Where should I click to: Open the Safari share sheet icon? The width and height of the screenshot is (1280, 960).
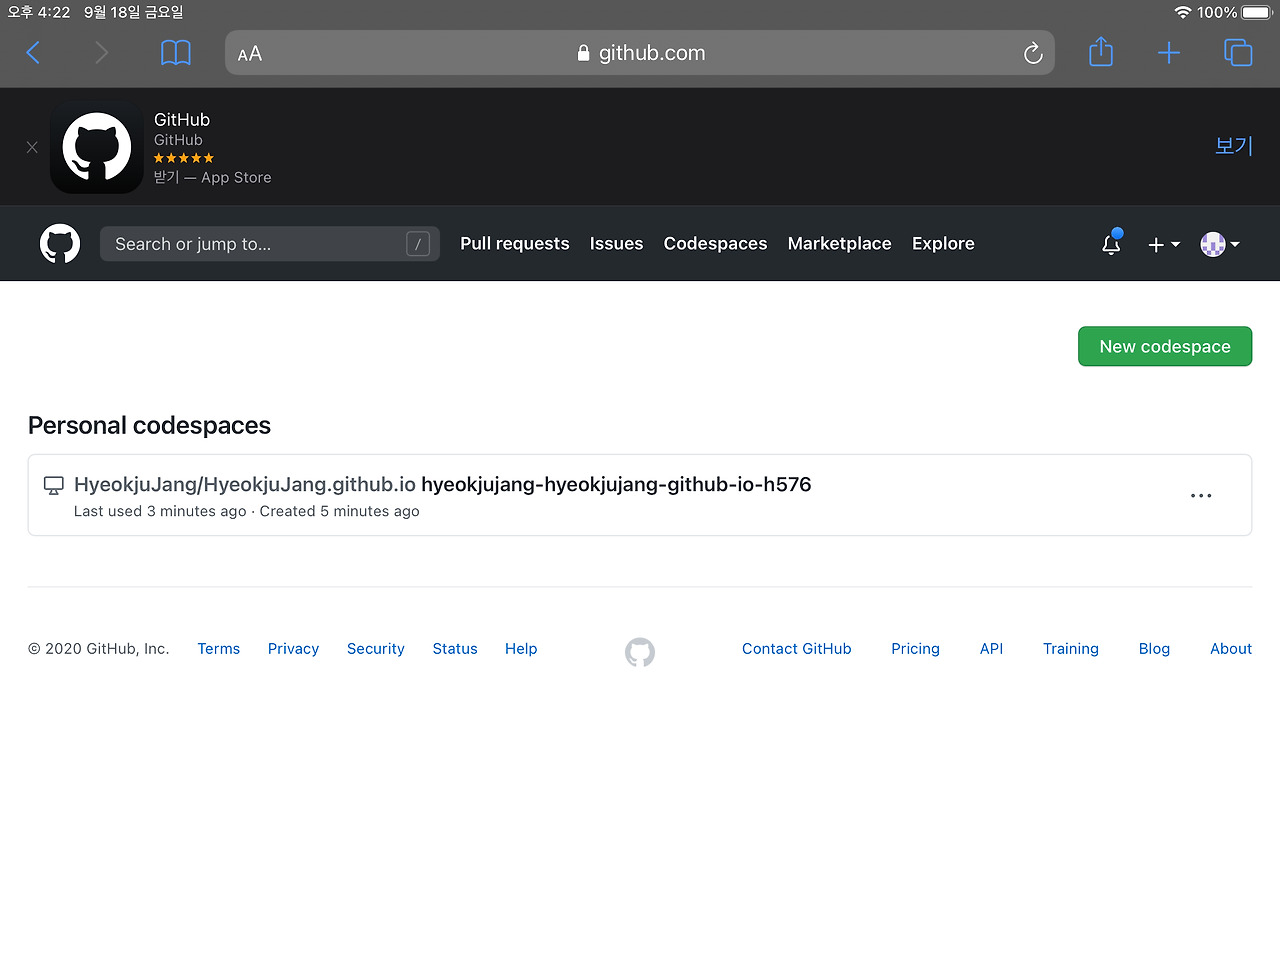(1101, 52)
